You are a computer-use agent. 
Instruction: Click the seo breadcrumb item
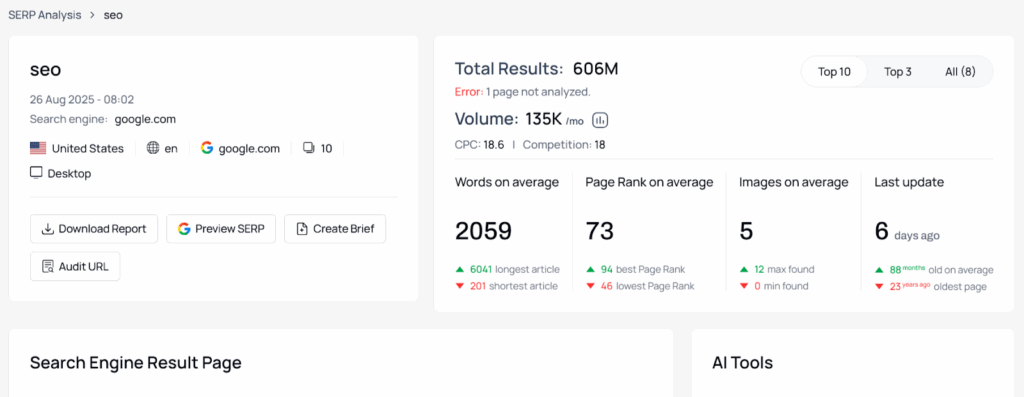(x=113, y=15)
